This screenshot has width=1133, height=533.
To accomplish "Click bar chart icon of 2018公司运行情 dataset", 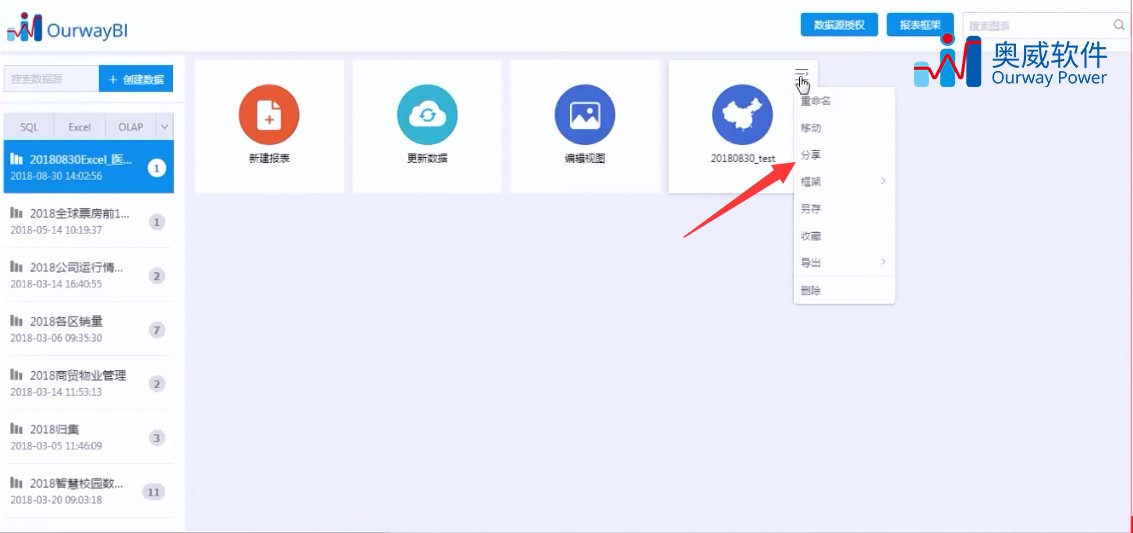I will [17, 267].
